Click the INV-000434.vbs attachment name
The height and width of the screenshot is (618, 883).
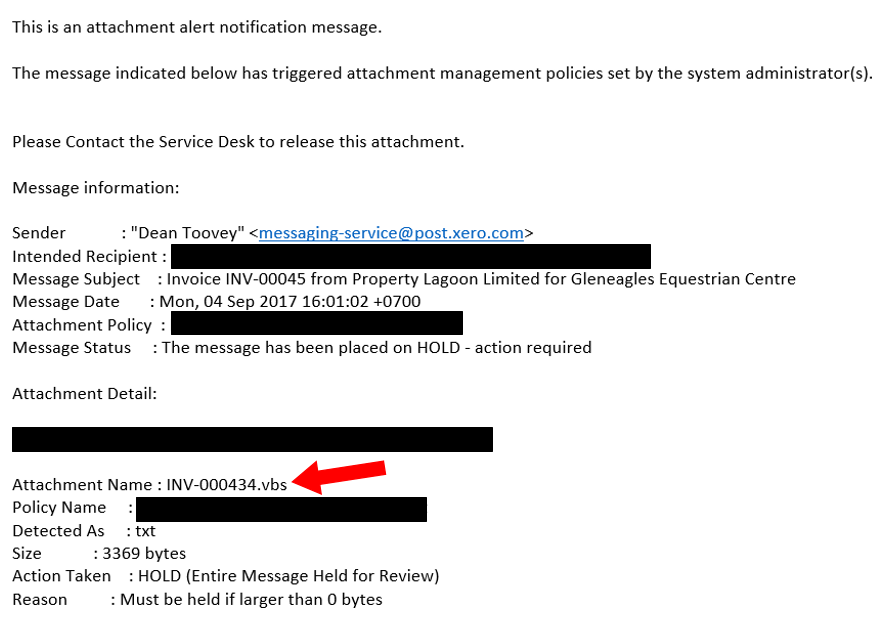pyautogui.click(x=227, y=485)
